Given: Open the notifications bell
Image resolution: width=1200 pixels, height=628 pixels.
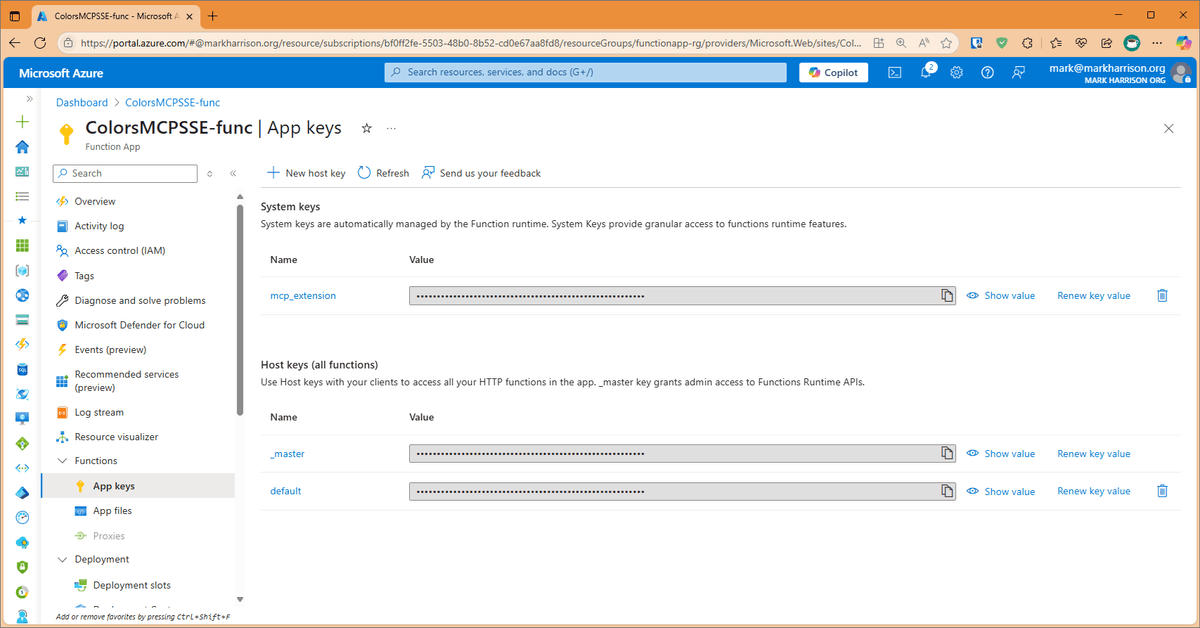Looking at the screenshot, I should 926,72.
